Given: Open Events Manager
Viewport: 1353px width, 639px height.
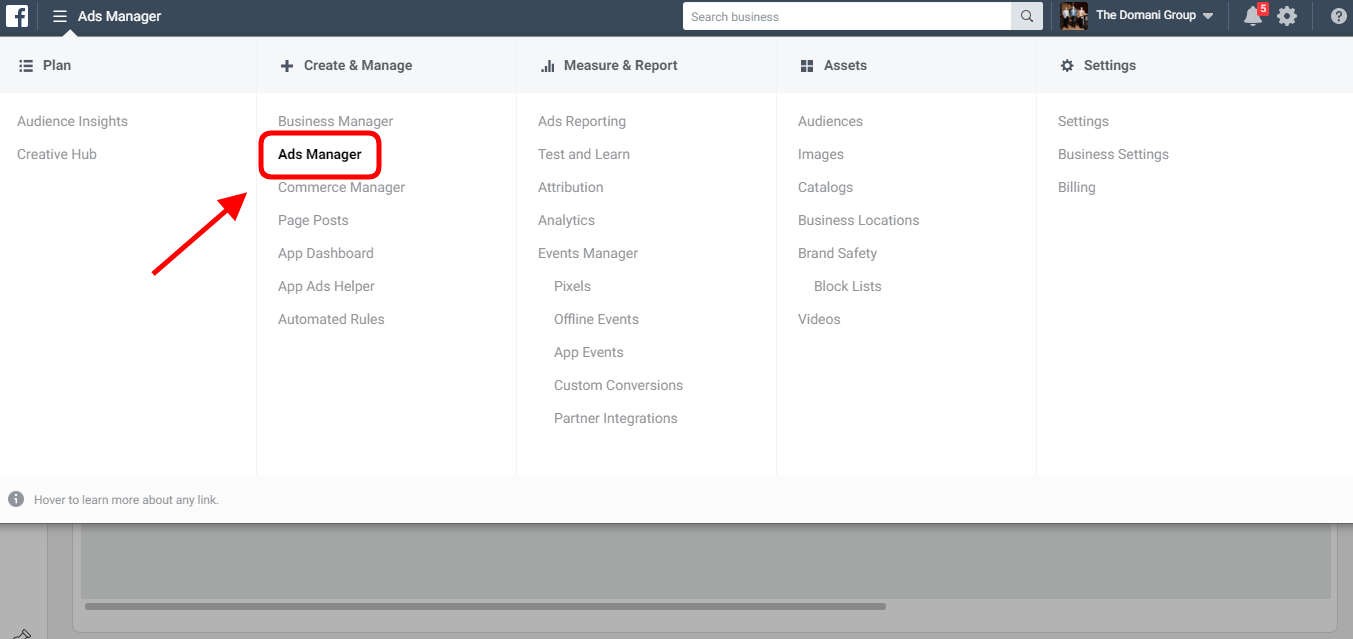Looking at the screenshot, I should pyautogui.click(x=588, y=253).
